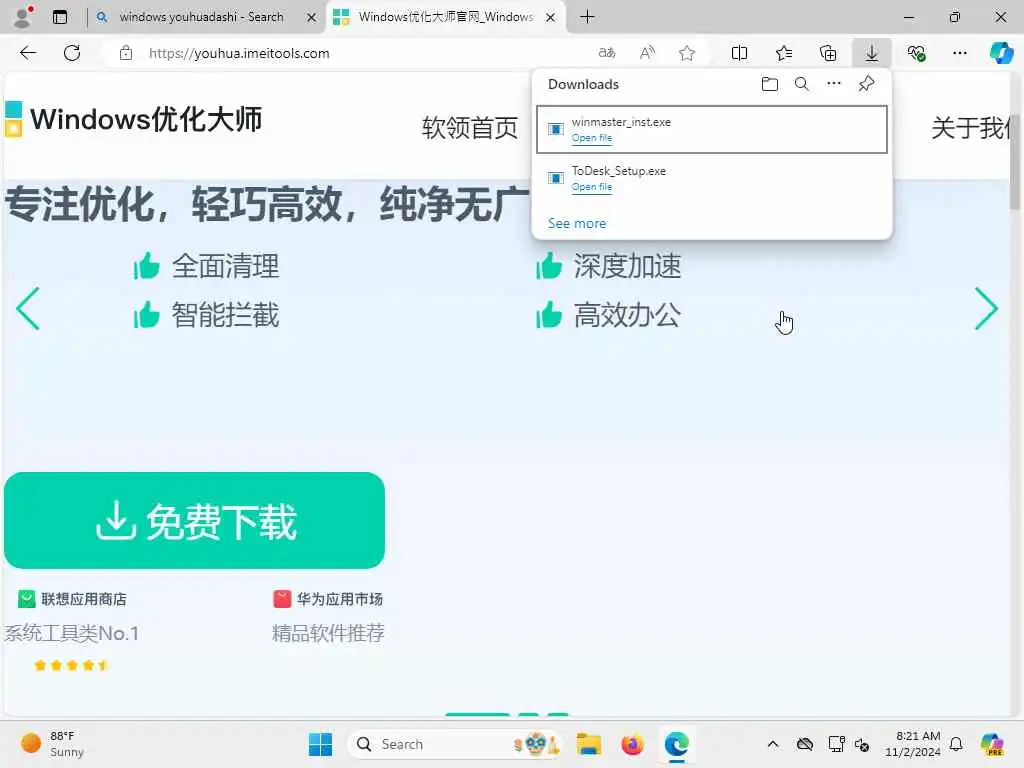Activate Read aloud icon
1024x768 pixels.
(647, 53)
